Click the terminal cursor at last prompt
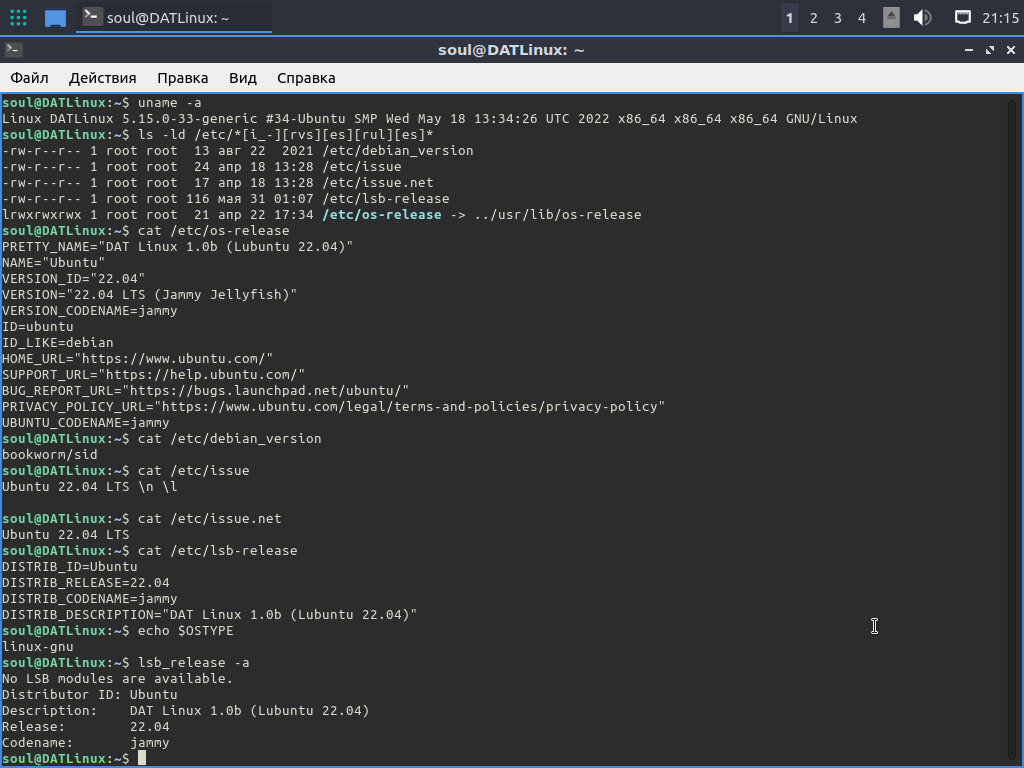The image size is (1024, 768). 142,758
